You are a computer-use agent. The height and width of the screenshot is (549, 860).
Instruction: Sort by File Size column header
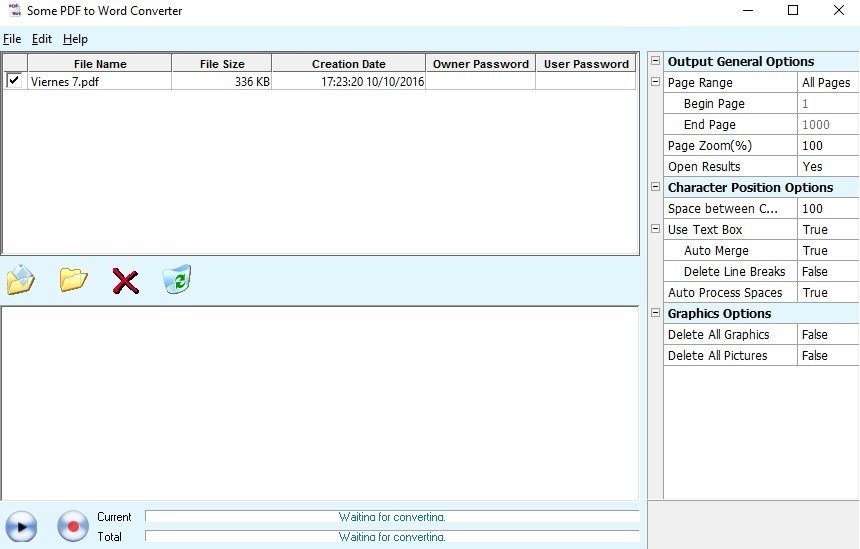click(x=222, y=64)
